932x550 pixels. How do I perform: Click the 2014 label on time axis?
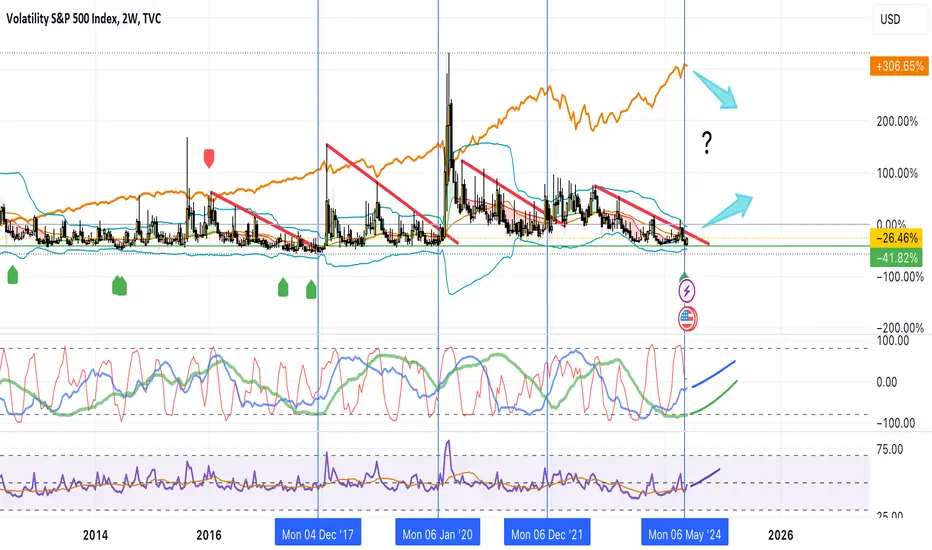pyautogui.click(x=95, y=535)
